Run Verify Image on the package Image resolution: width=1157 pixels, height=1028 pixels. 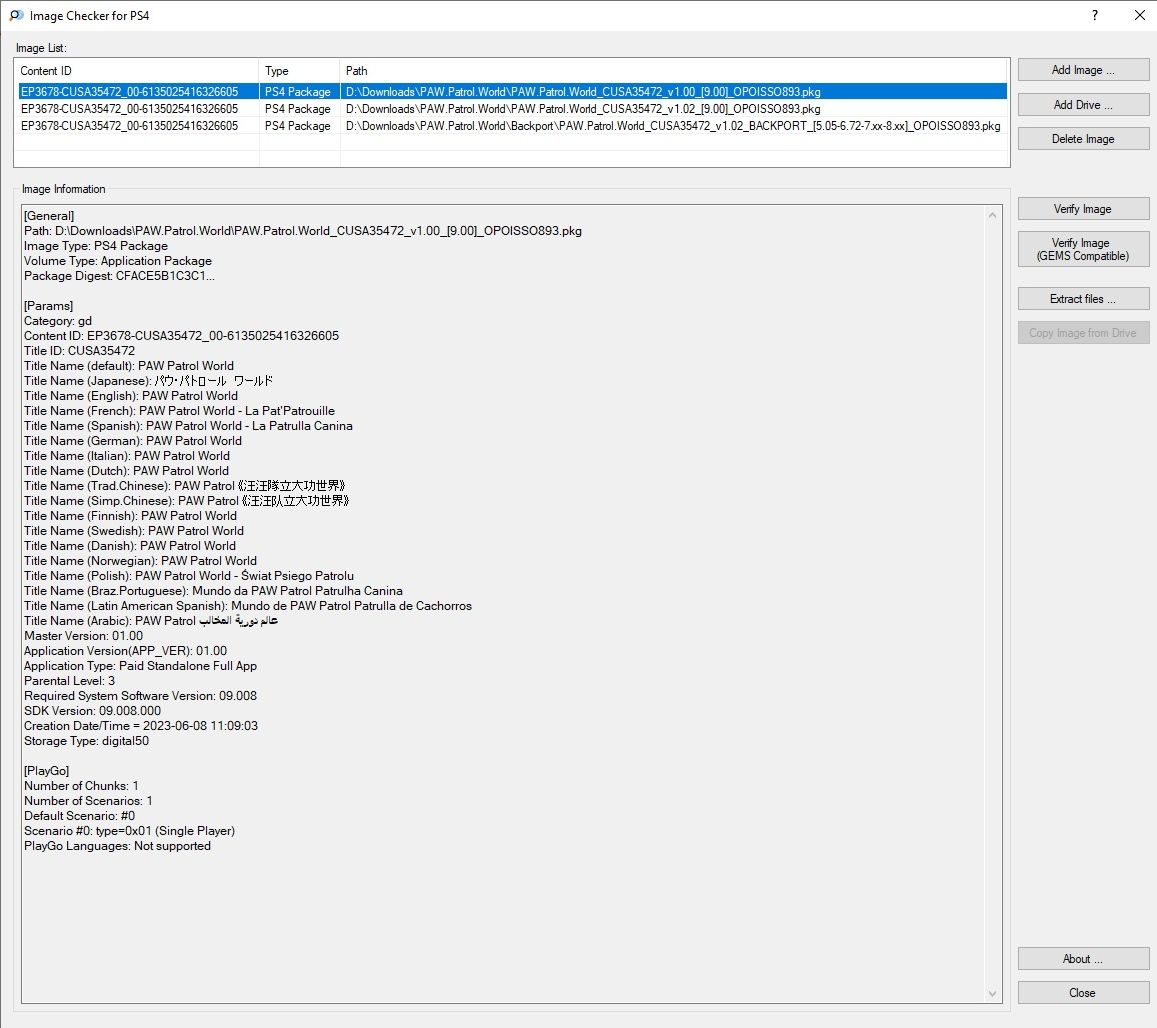(x=1082, y=209)
